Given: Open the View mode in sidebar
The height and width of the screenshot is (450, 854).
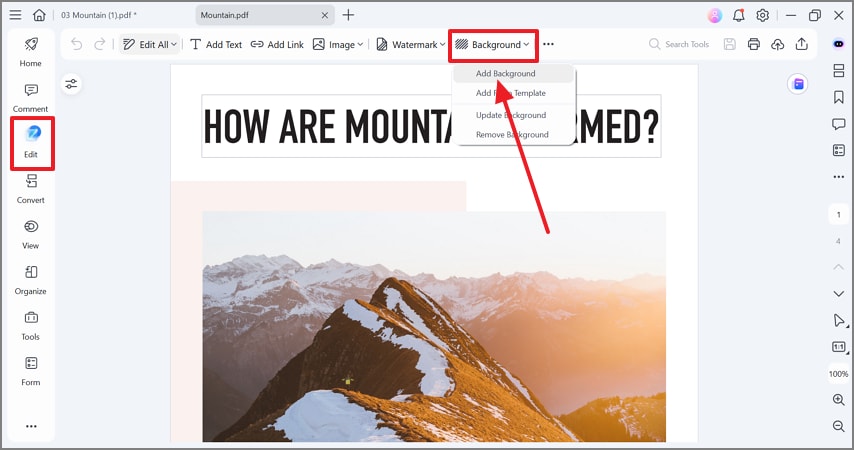Looking at the screenshot, I should coord(30,235).
